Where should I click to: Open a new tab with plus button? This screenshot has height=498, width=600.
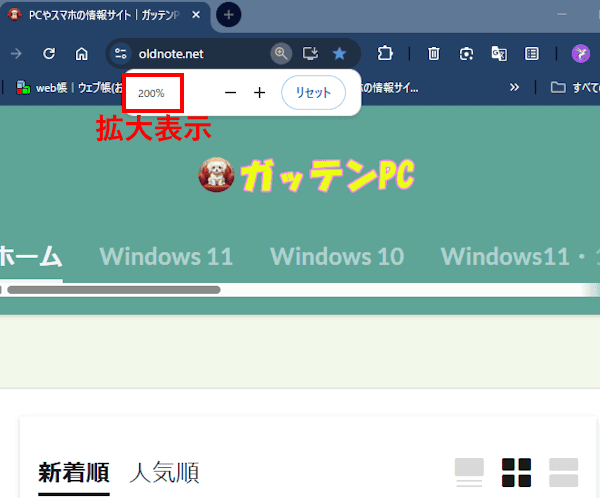(x=228, y=15)
